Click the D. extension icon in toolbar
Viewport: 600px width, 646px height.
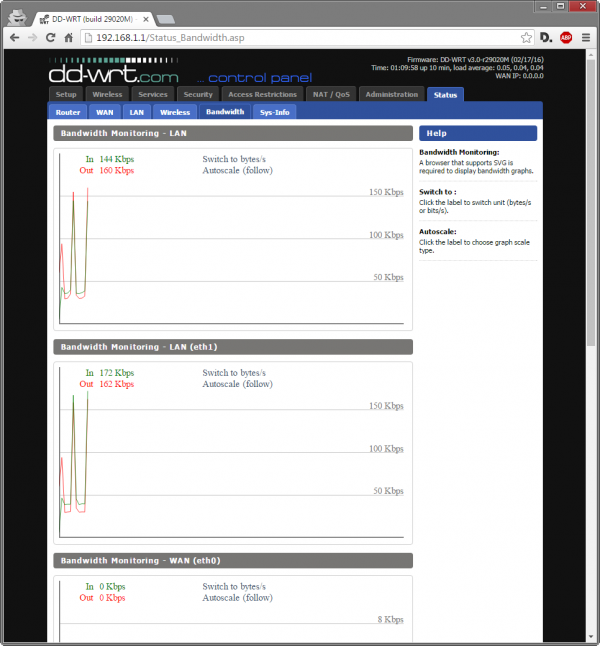point(546,37)
